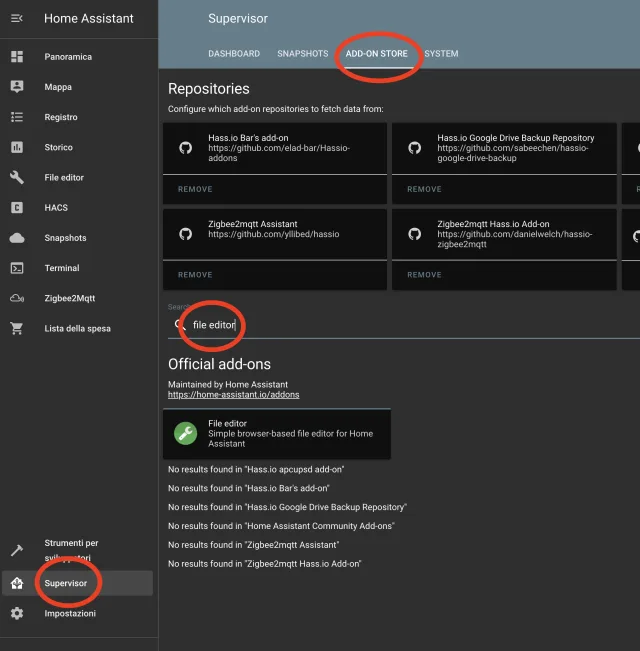Click the Registro list icon
The height and width of the screenshot is (651, 640).
[x=17, y=117]
